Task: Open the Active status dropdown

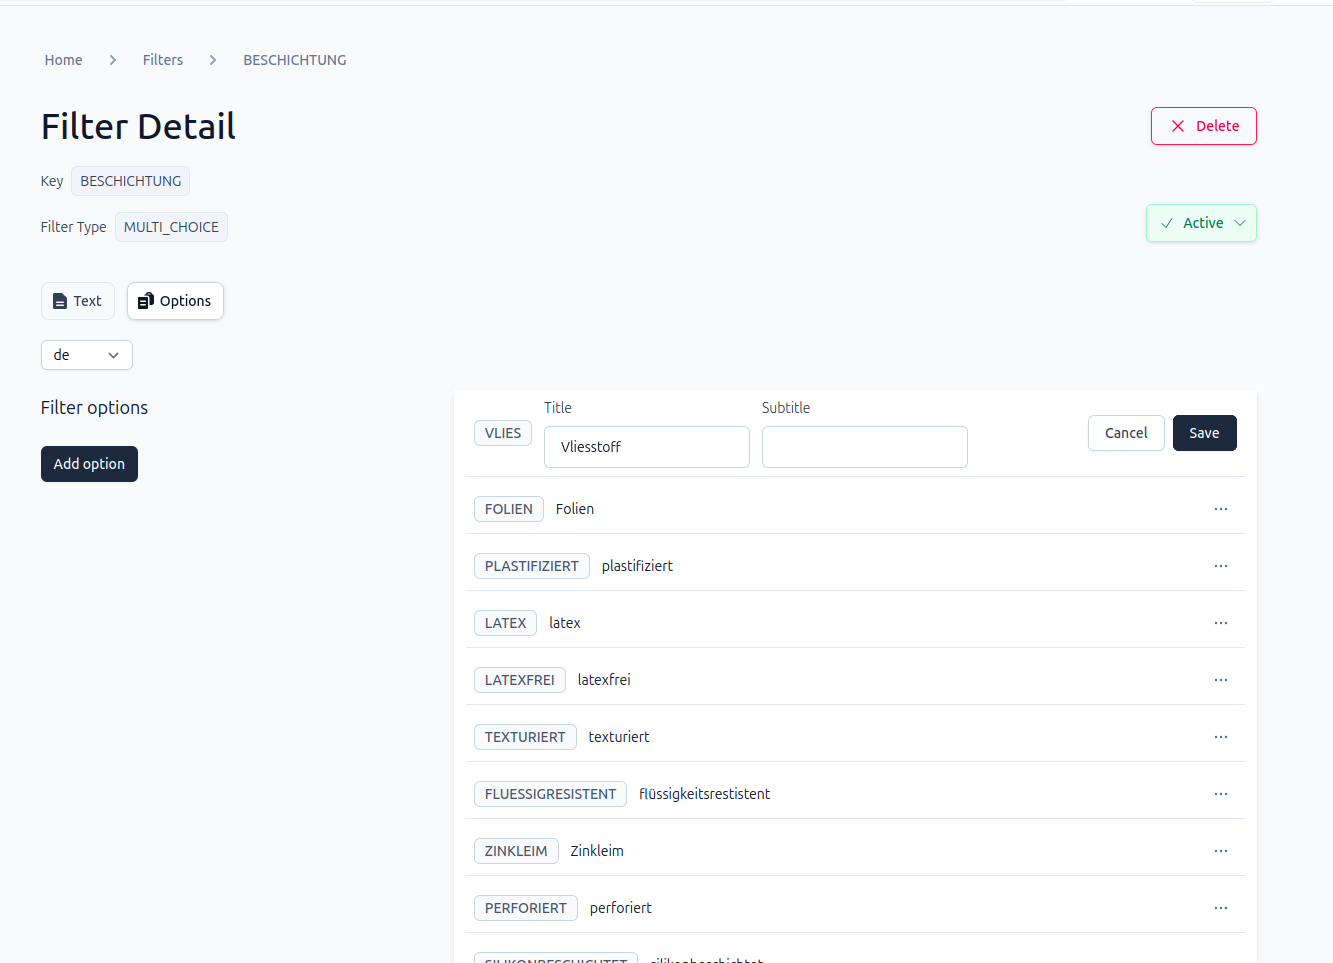Action: 1201,223
